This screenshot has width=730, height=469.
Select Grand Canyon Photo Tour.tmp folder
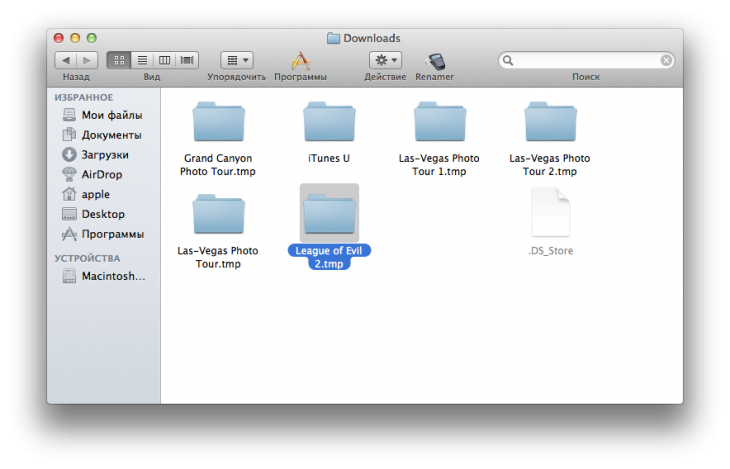tap(218, 122)
